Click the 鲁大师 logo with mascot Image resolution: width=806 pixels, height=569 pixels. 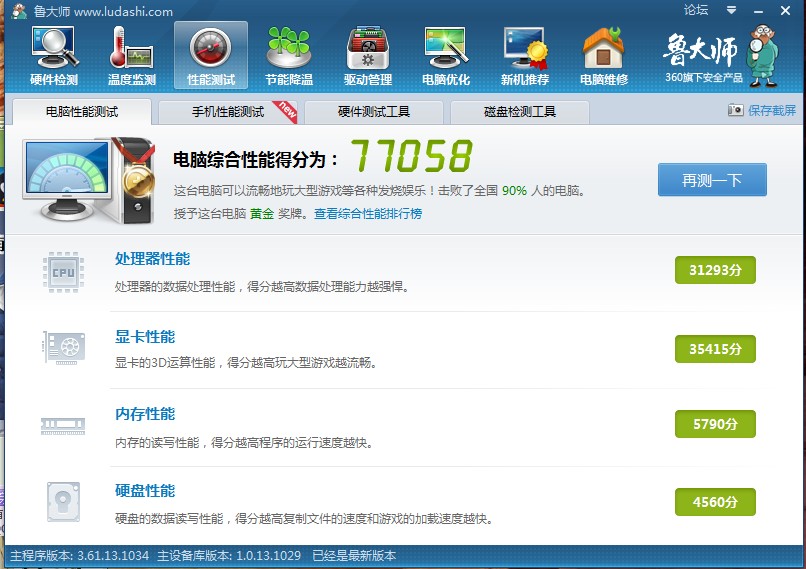click(x=721, y=56)
